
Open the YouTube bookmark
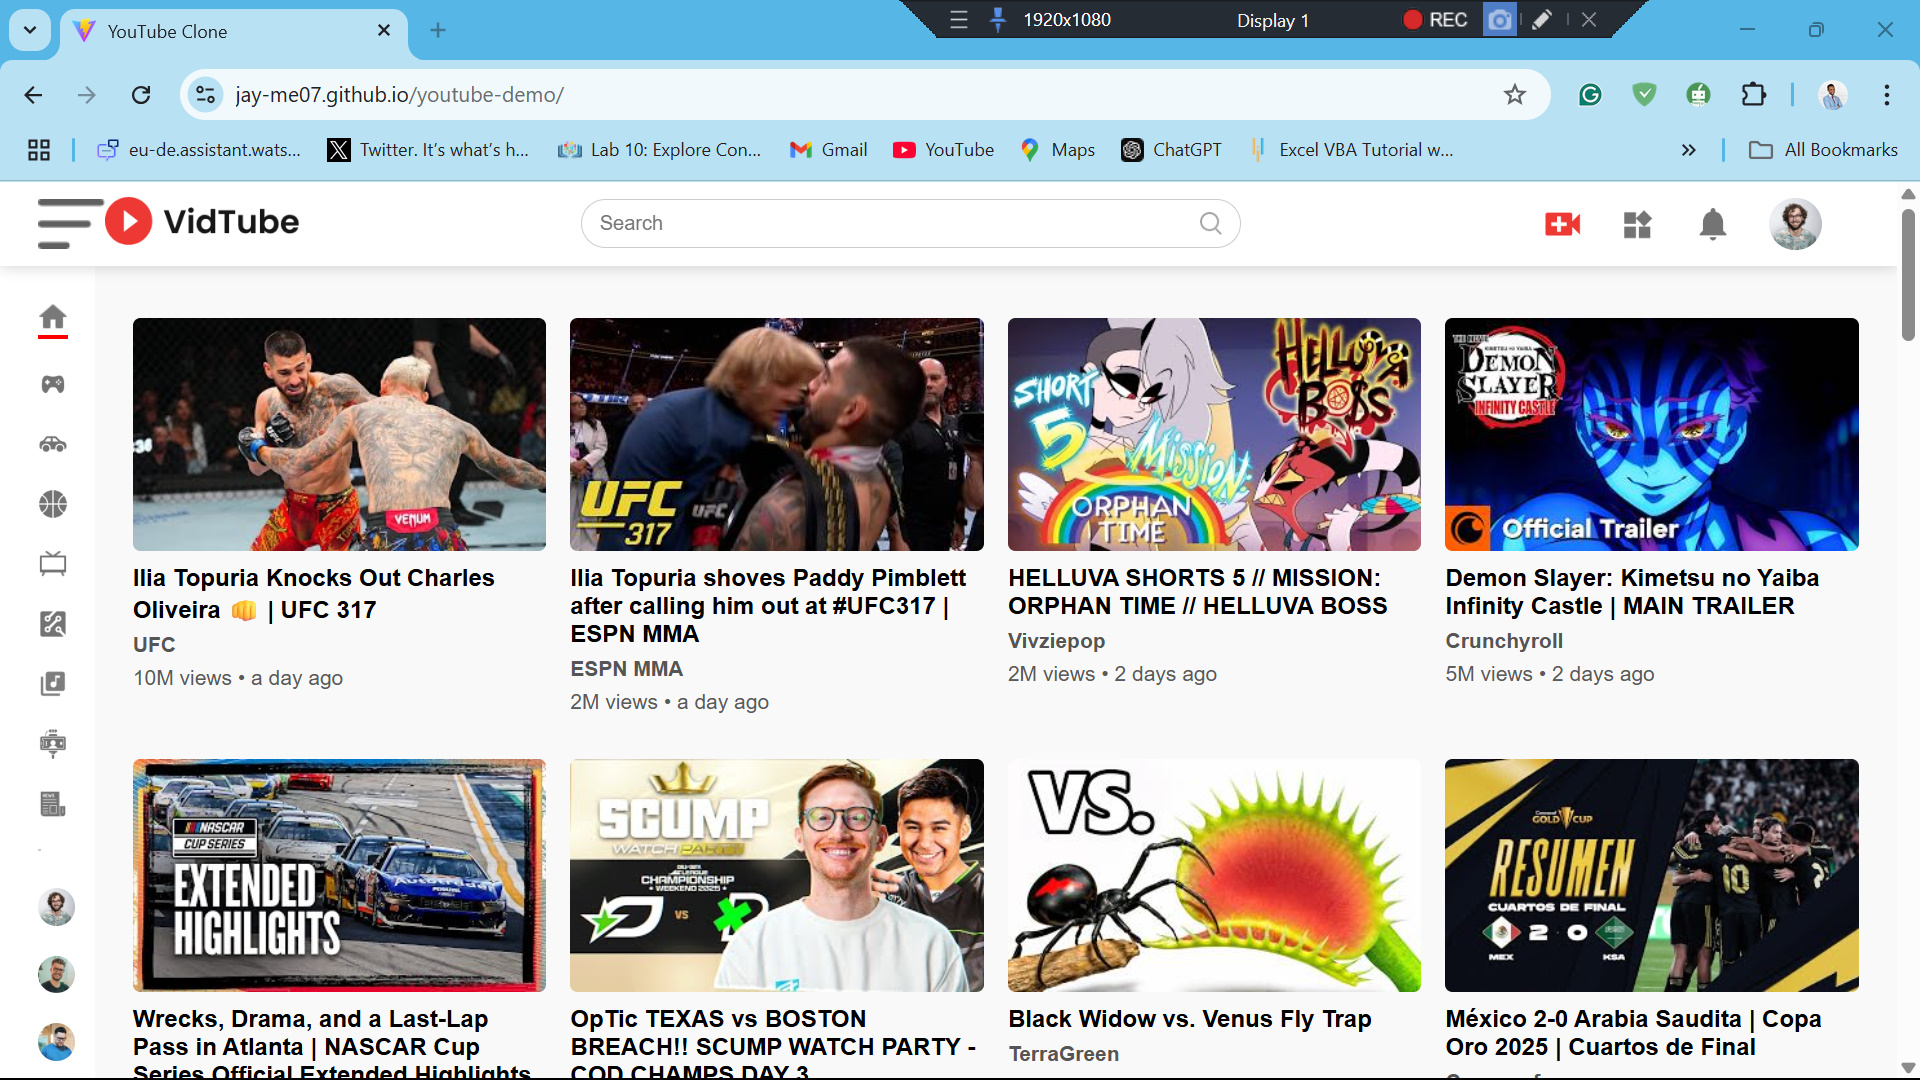(943, 150)
